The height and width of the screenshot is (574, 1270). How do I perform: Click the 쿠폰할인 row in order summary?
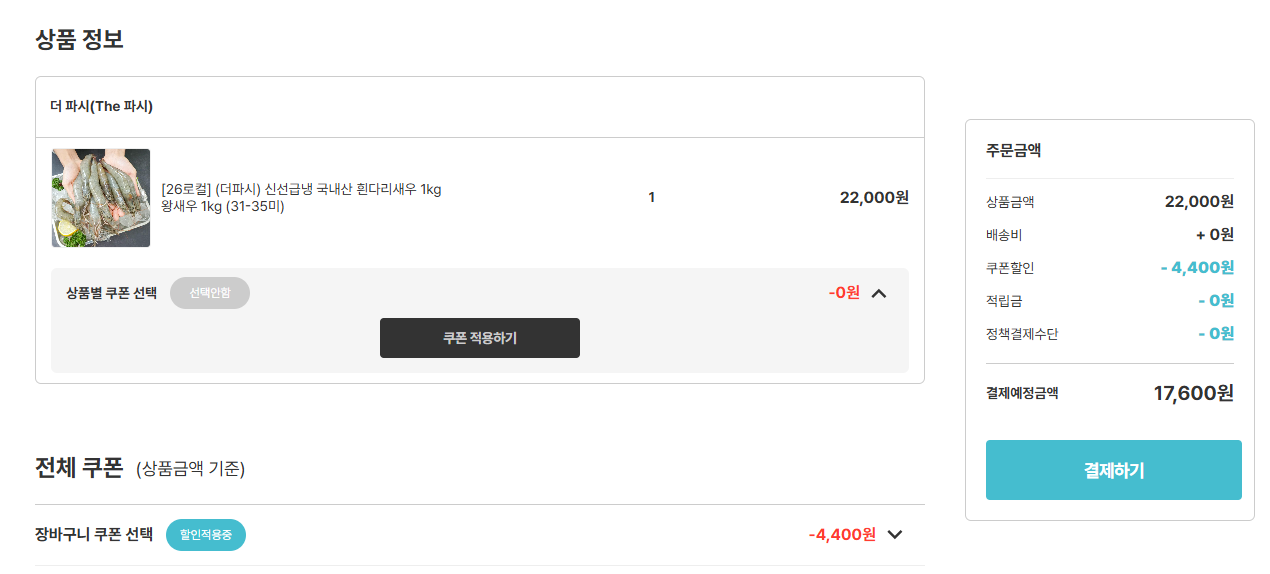[1110, 268]
